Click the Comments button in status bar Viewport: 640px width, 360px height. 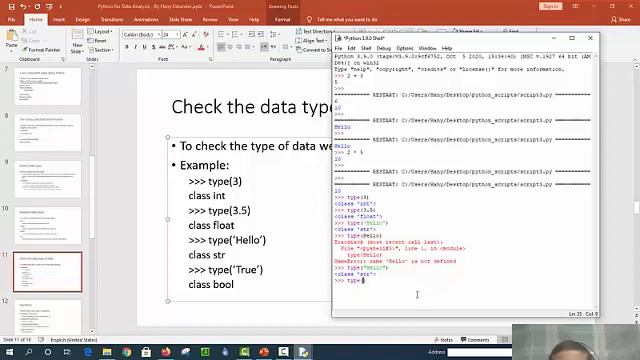pos(475,340)
